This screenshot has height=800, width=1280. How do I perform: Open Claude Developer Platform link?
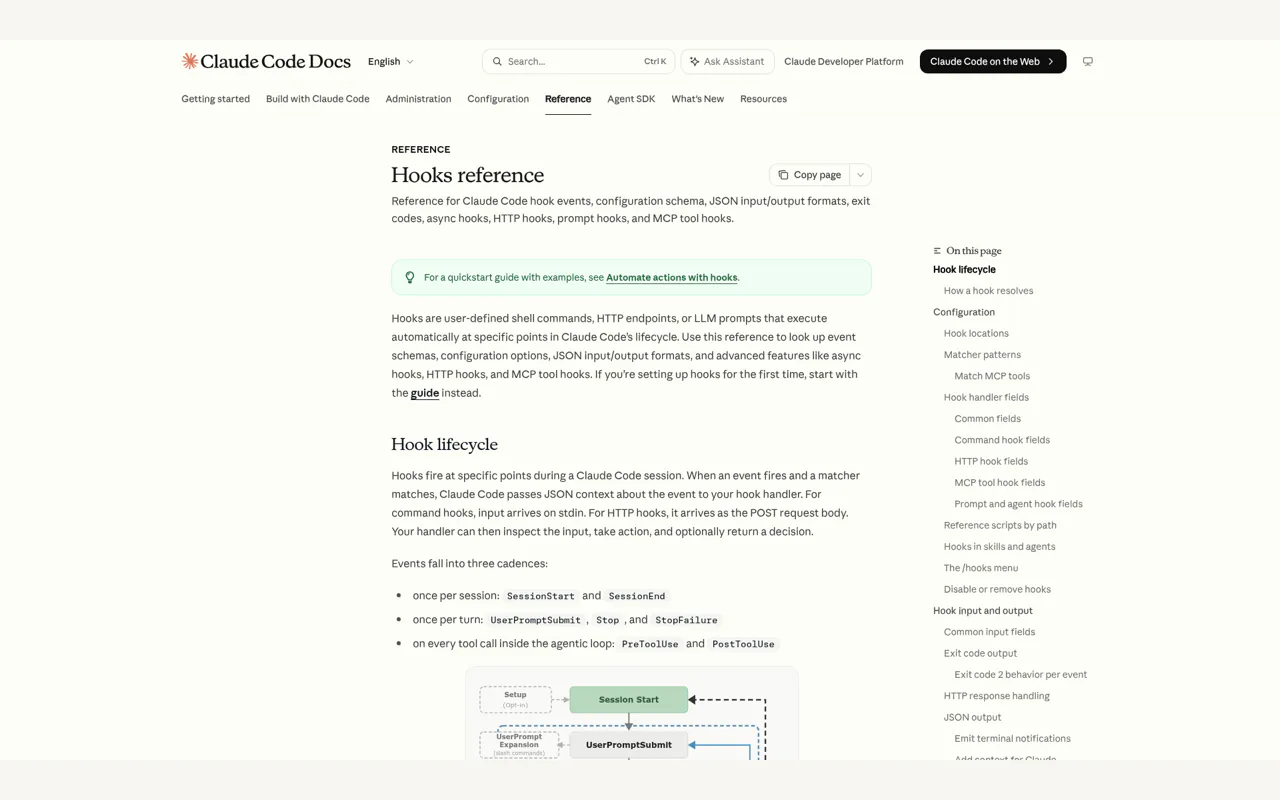[x=843, y=61]
